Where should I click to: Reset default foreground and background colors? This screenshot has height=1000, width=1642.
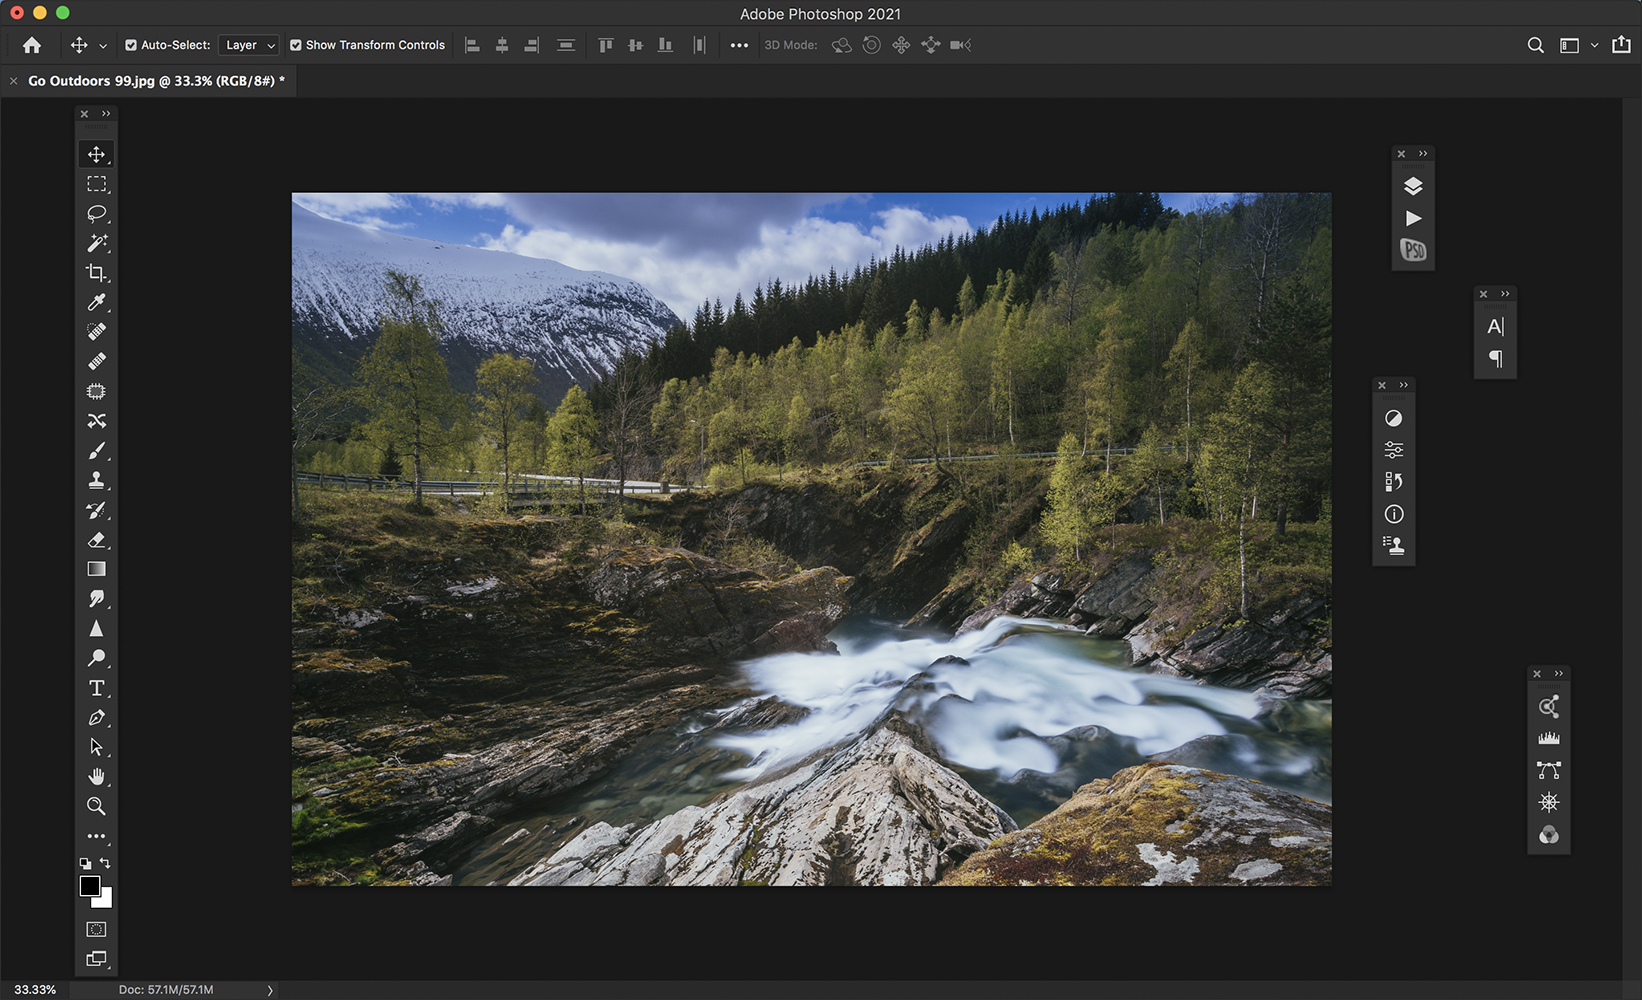(85, 863)
